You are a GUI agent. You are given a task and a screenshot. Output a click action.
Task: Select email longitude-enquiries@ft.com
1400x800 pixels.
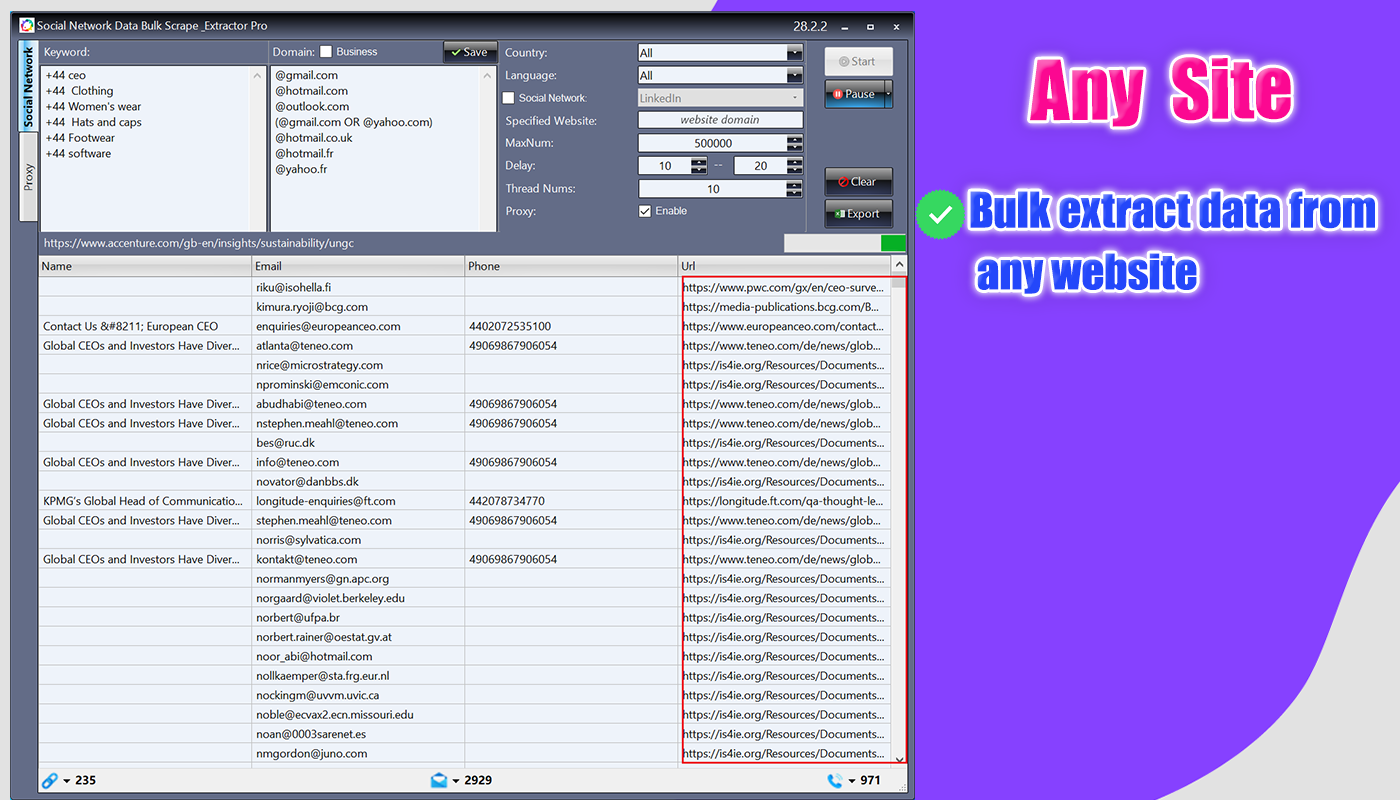(x=358, y=501)
